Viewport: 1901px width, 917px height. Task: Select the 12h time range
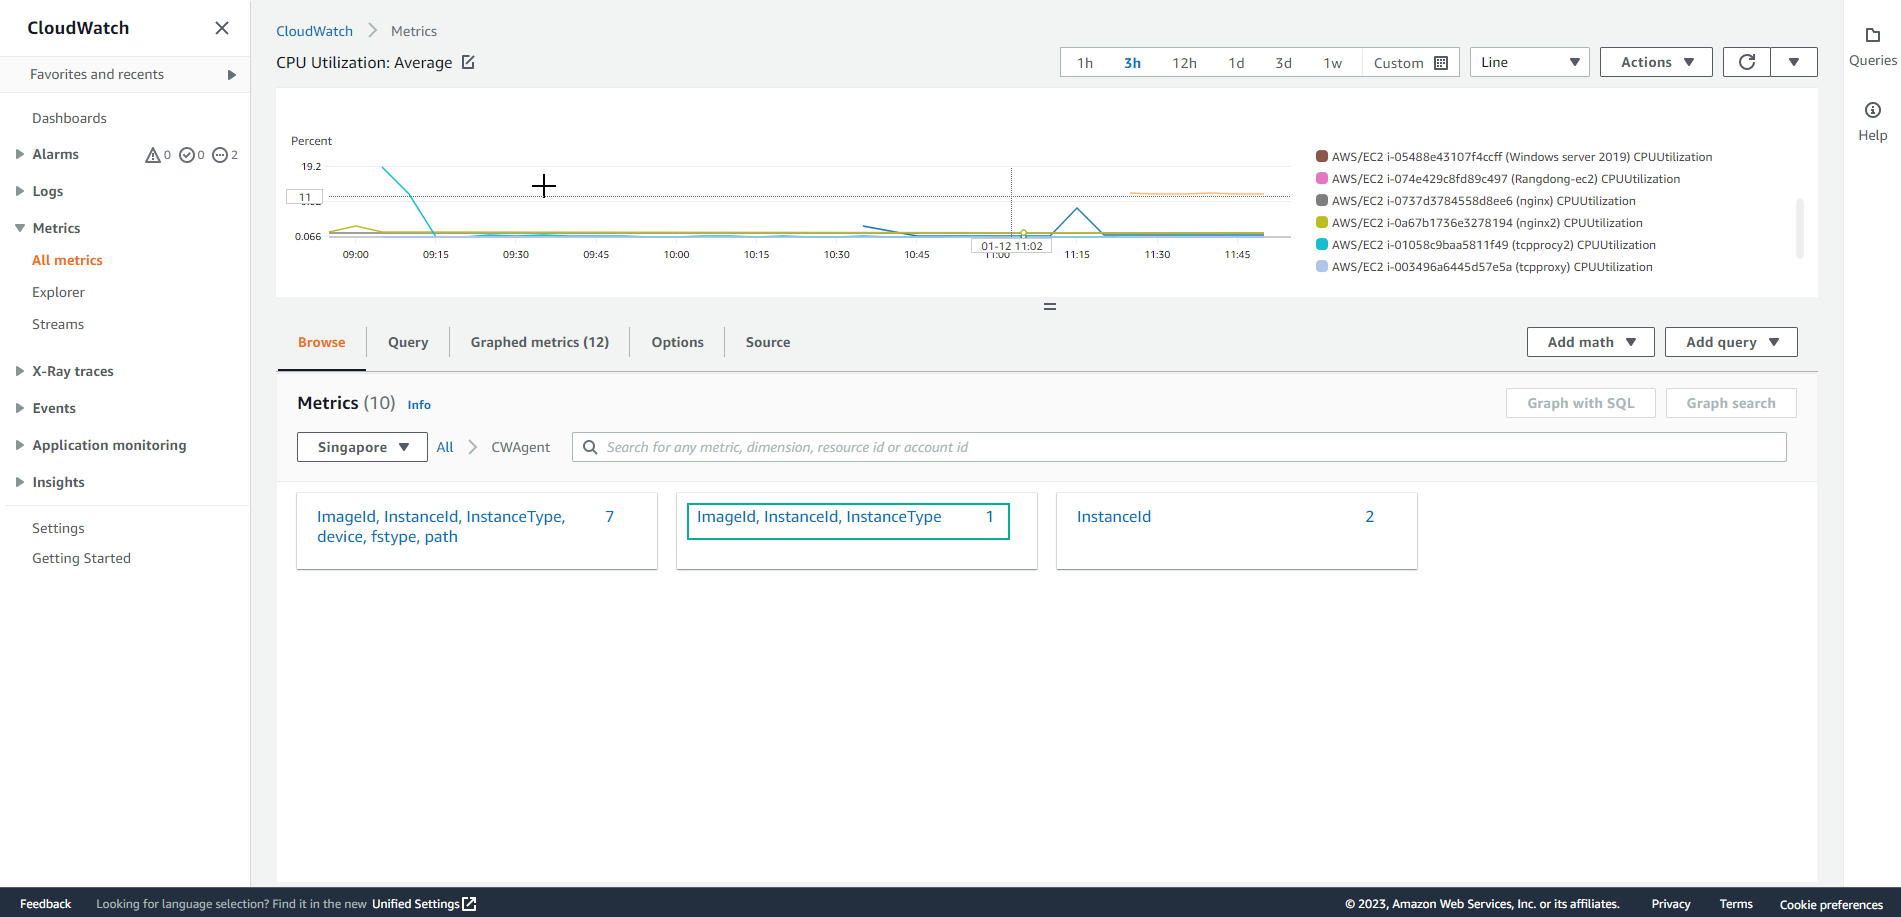(x=1184, y=63)
